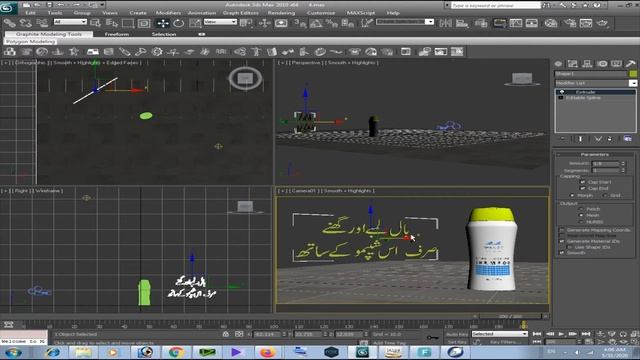
Task: Click the Unlink Selection tool
Action: coord(25,23)
